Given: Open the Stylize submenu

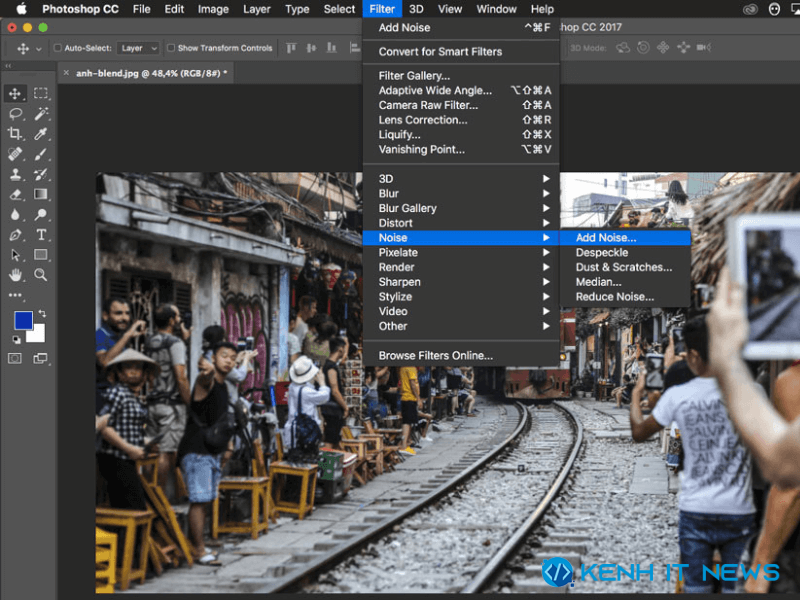Looking at the screenshot, I should [461, 296].
